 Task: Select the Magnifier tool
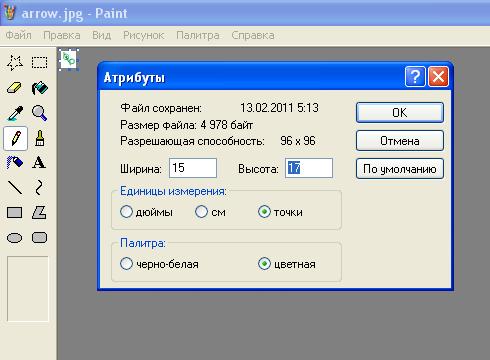click(39, 113)
